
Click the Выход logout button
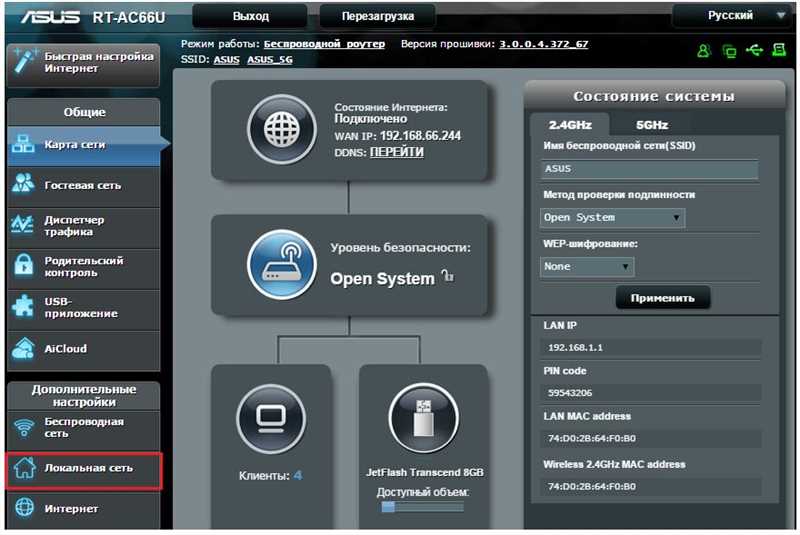pyautogui.click(x=250, y=16)
